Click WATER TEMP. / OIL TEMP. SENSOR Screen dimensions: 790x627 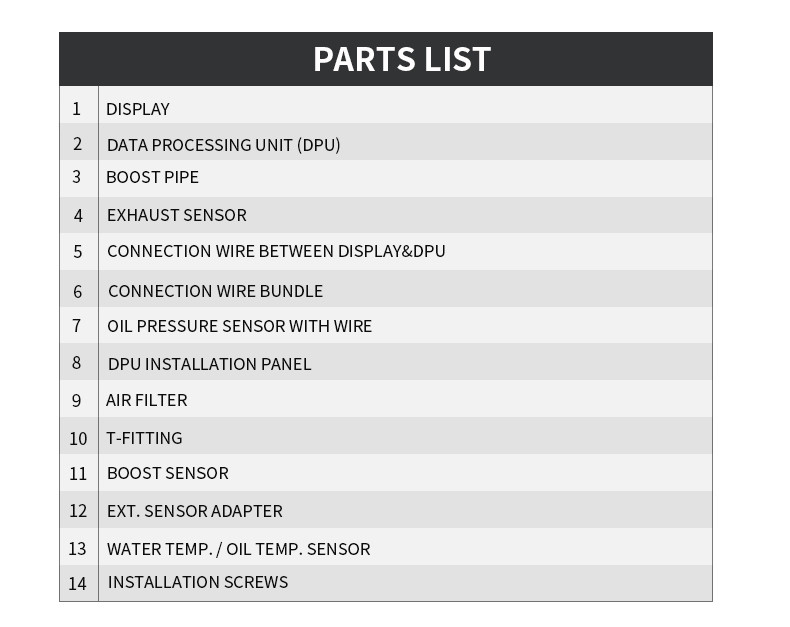[238, 549]
